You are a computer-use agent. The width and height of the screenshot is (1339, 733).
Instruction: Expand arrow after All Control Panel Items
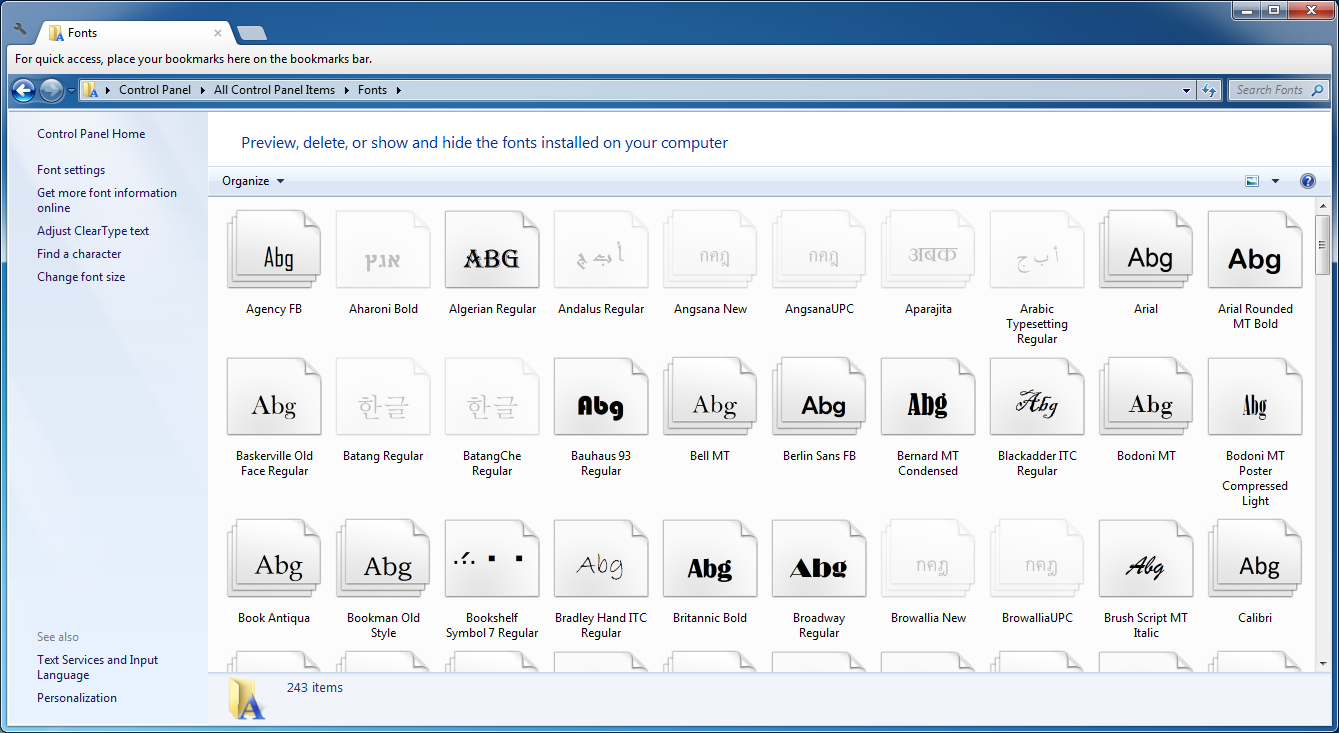(347, 90)
